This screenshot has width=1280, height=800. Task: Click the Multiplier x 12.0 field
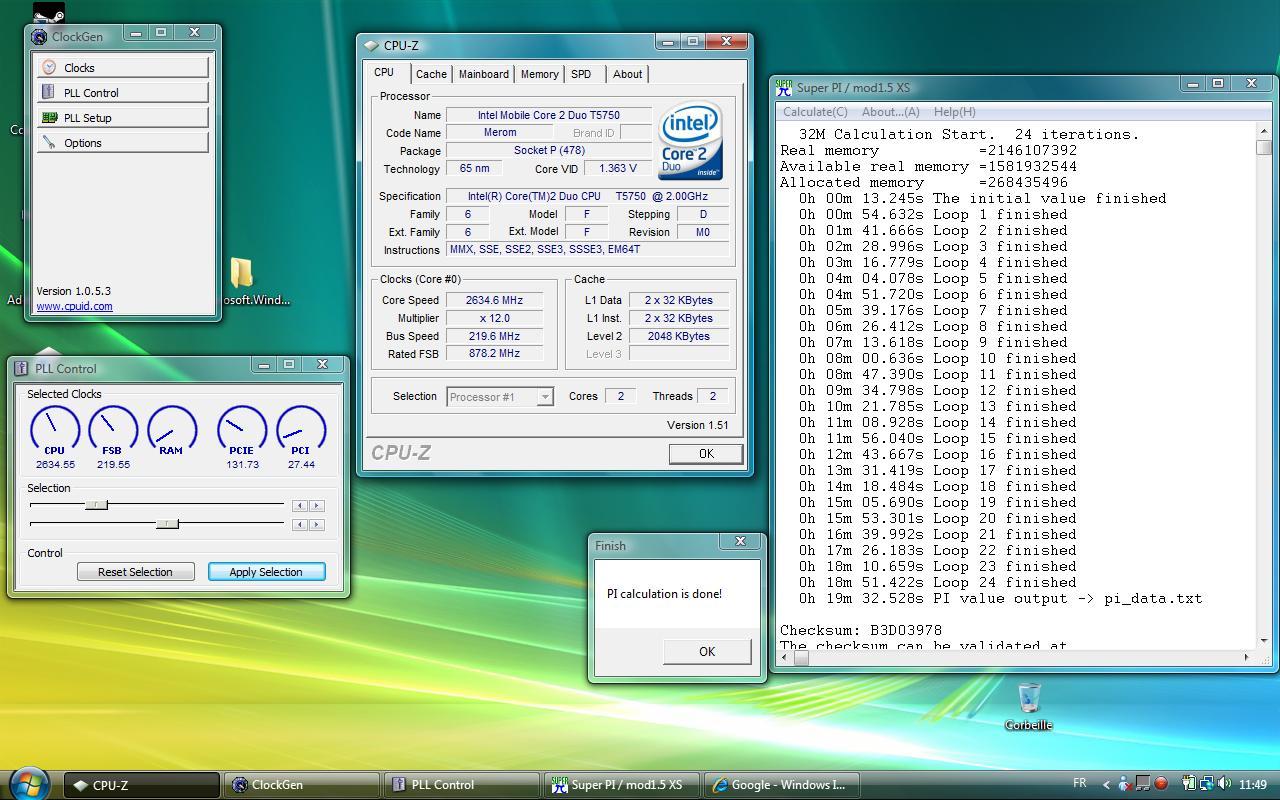pos(496,318)
